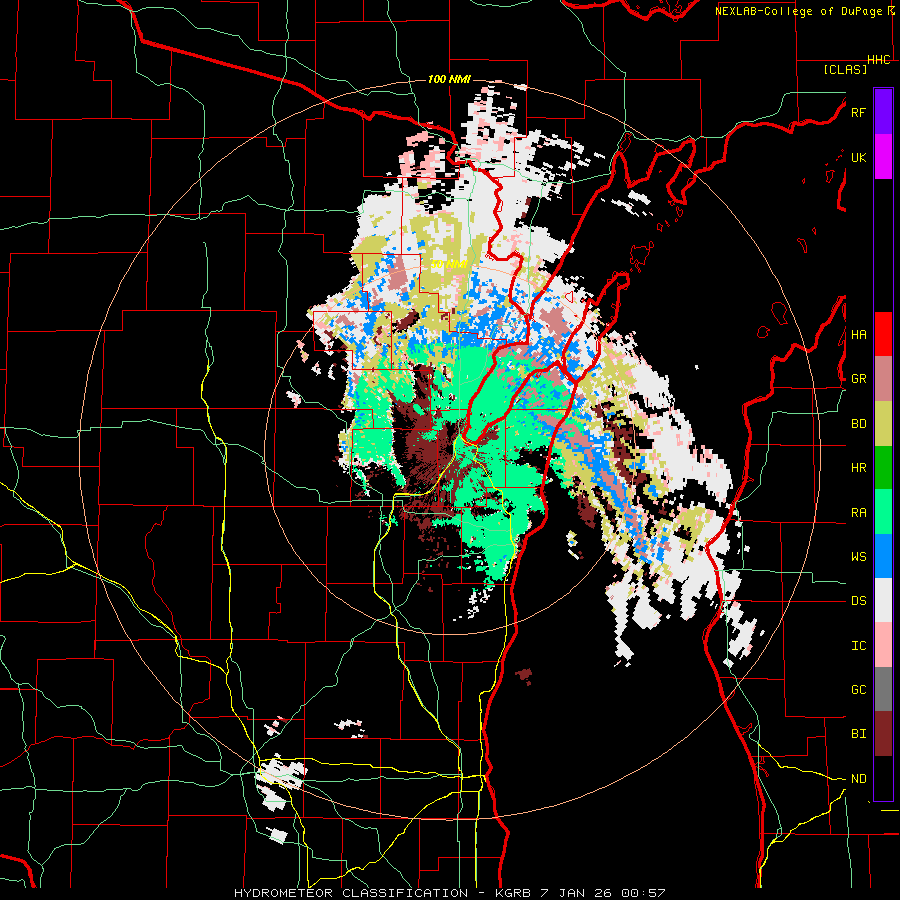The image size is (900, 900).
Task: Select the 'HR' legend label
Action: pyautogui.click(x=858, y=468)
